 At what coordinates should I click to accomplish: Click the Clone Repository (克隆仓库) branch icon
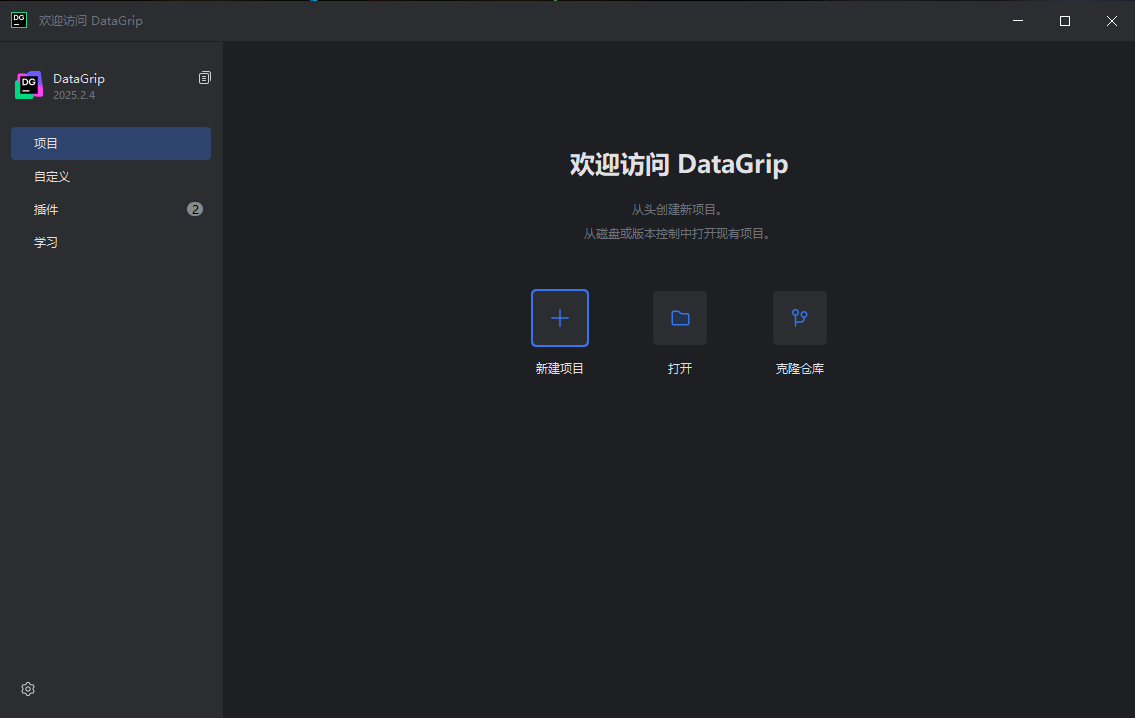coord(800,318)
